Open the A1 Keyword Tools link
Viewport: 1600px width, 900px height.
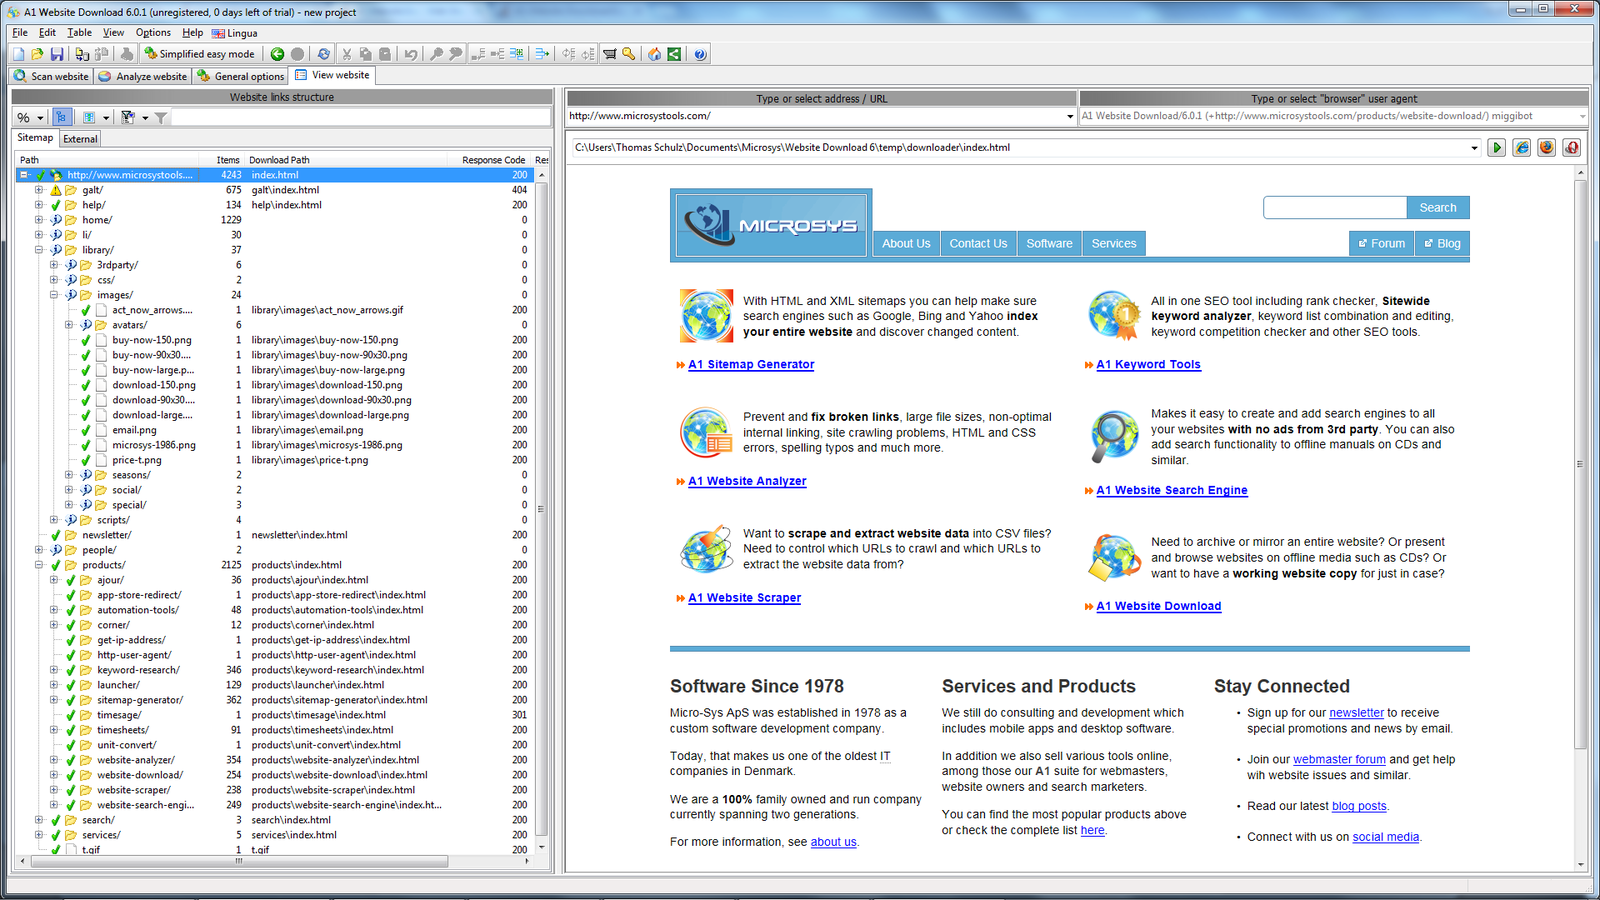1148,365
